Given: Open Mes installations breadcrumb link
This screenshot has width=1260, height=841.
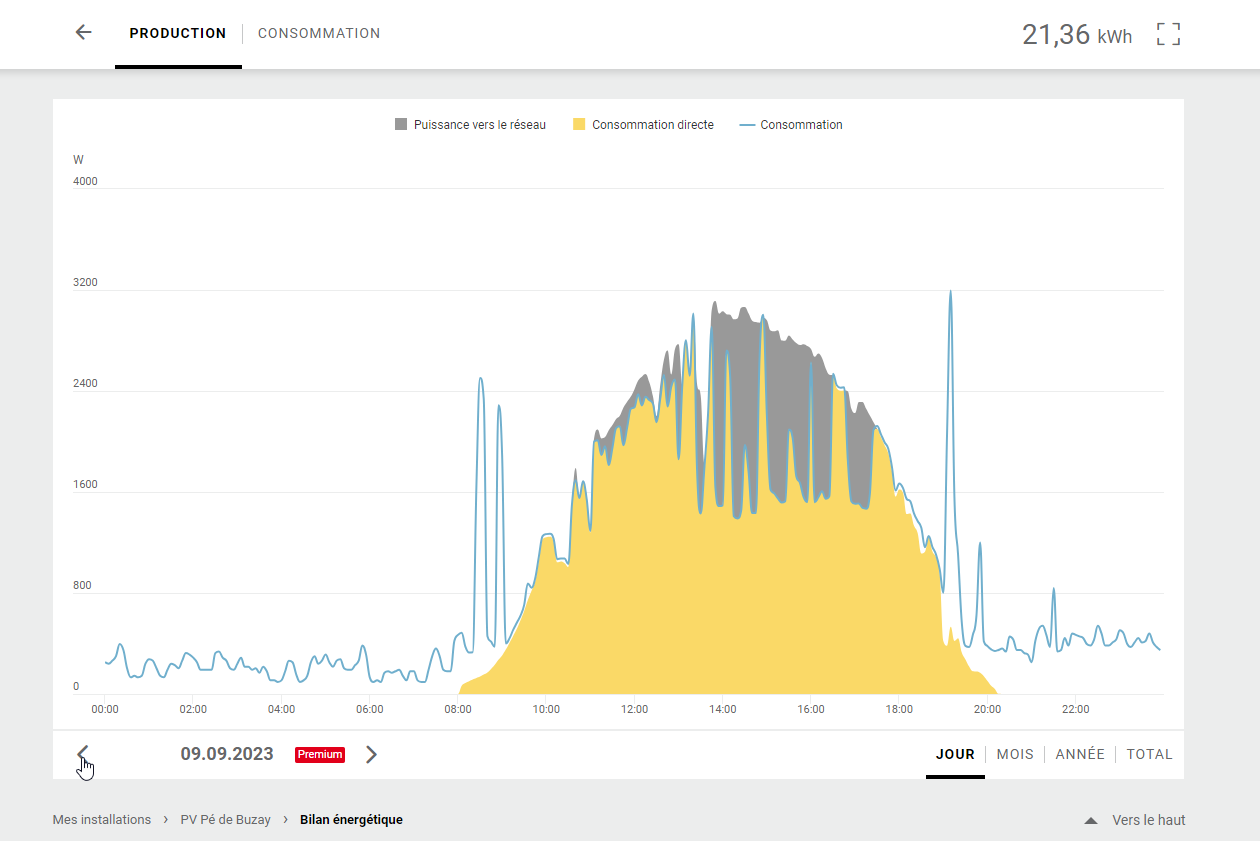Looking at the screenshot, I should (102, 820).
